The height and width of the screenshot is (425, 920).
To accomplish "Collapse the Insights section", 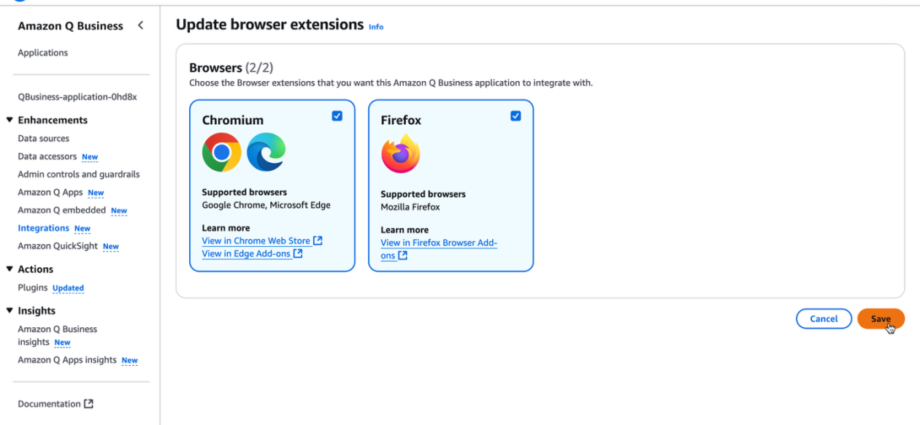I will (x=10, y=311).
